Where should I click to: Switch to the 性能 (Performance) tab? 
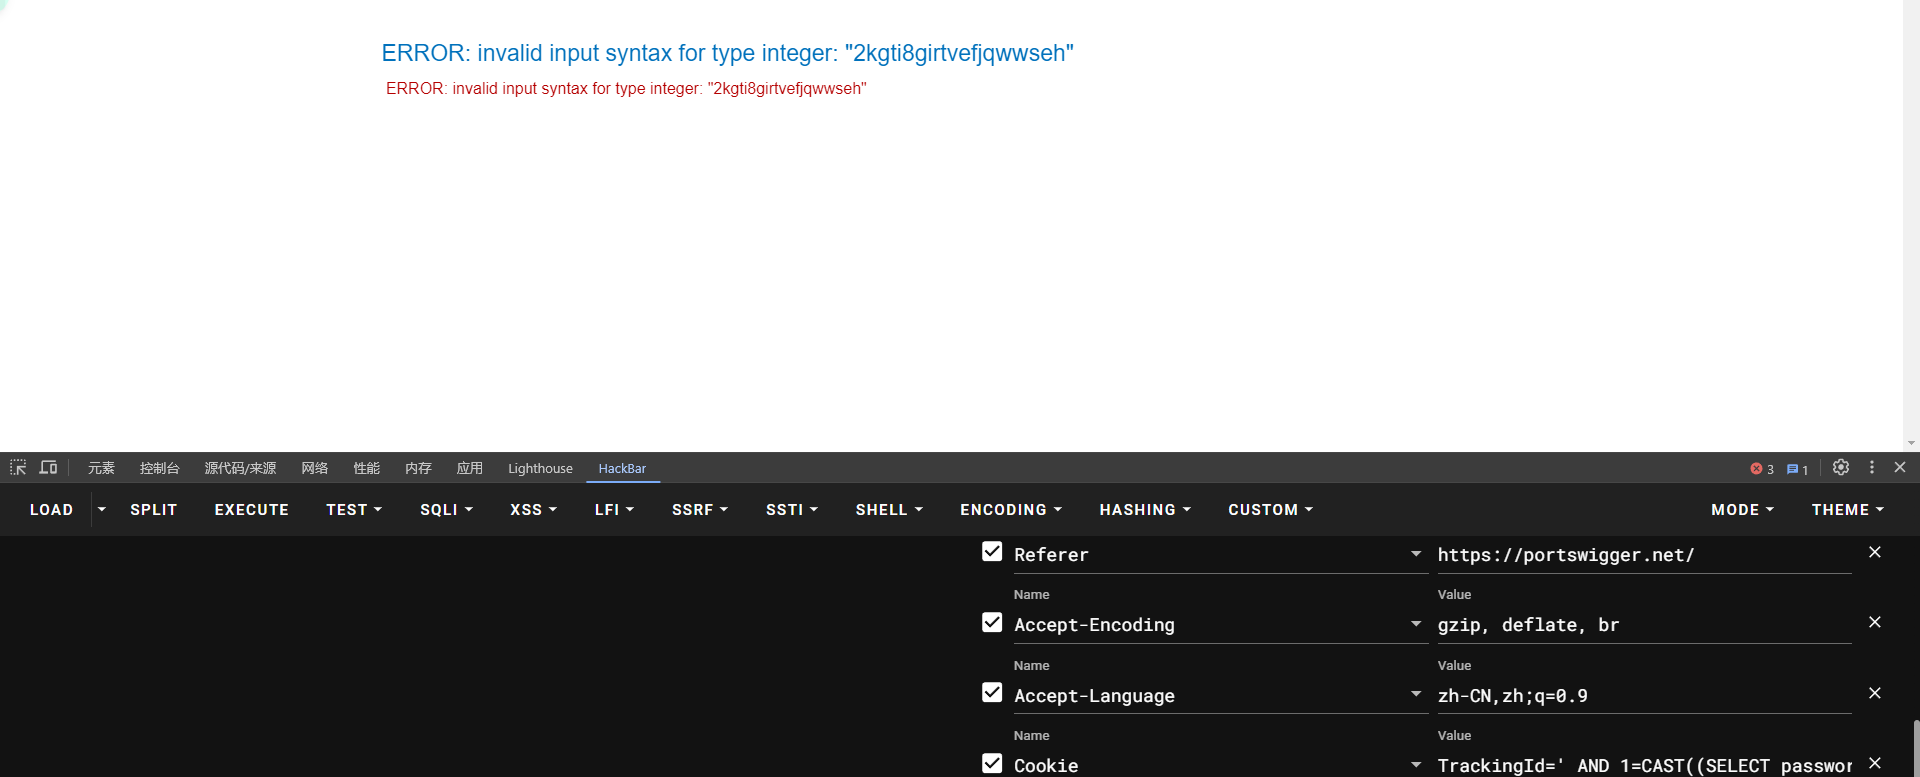(366, 468)
